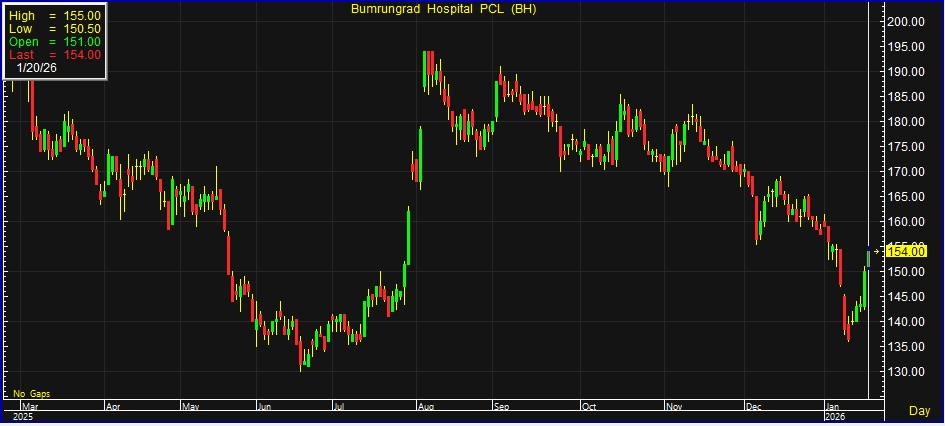
Task: Click the No Gaps indicator label
Action: 32,394
